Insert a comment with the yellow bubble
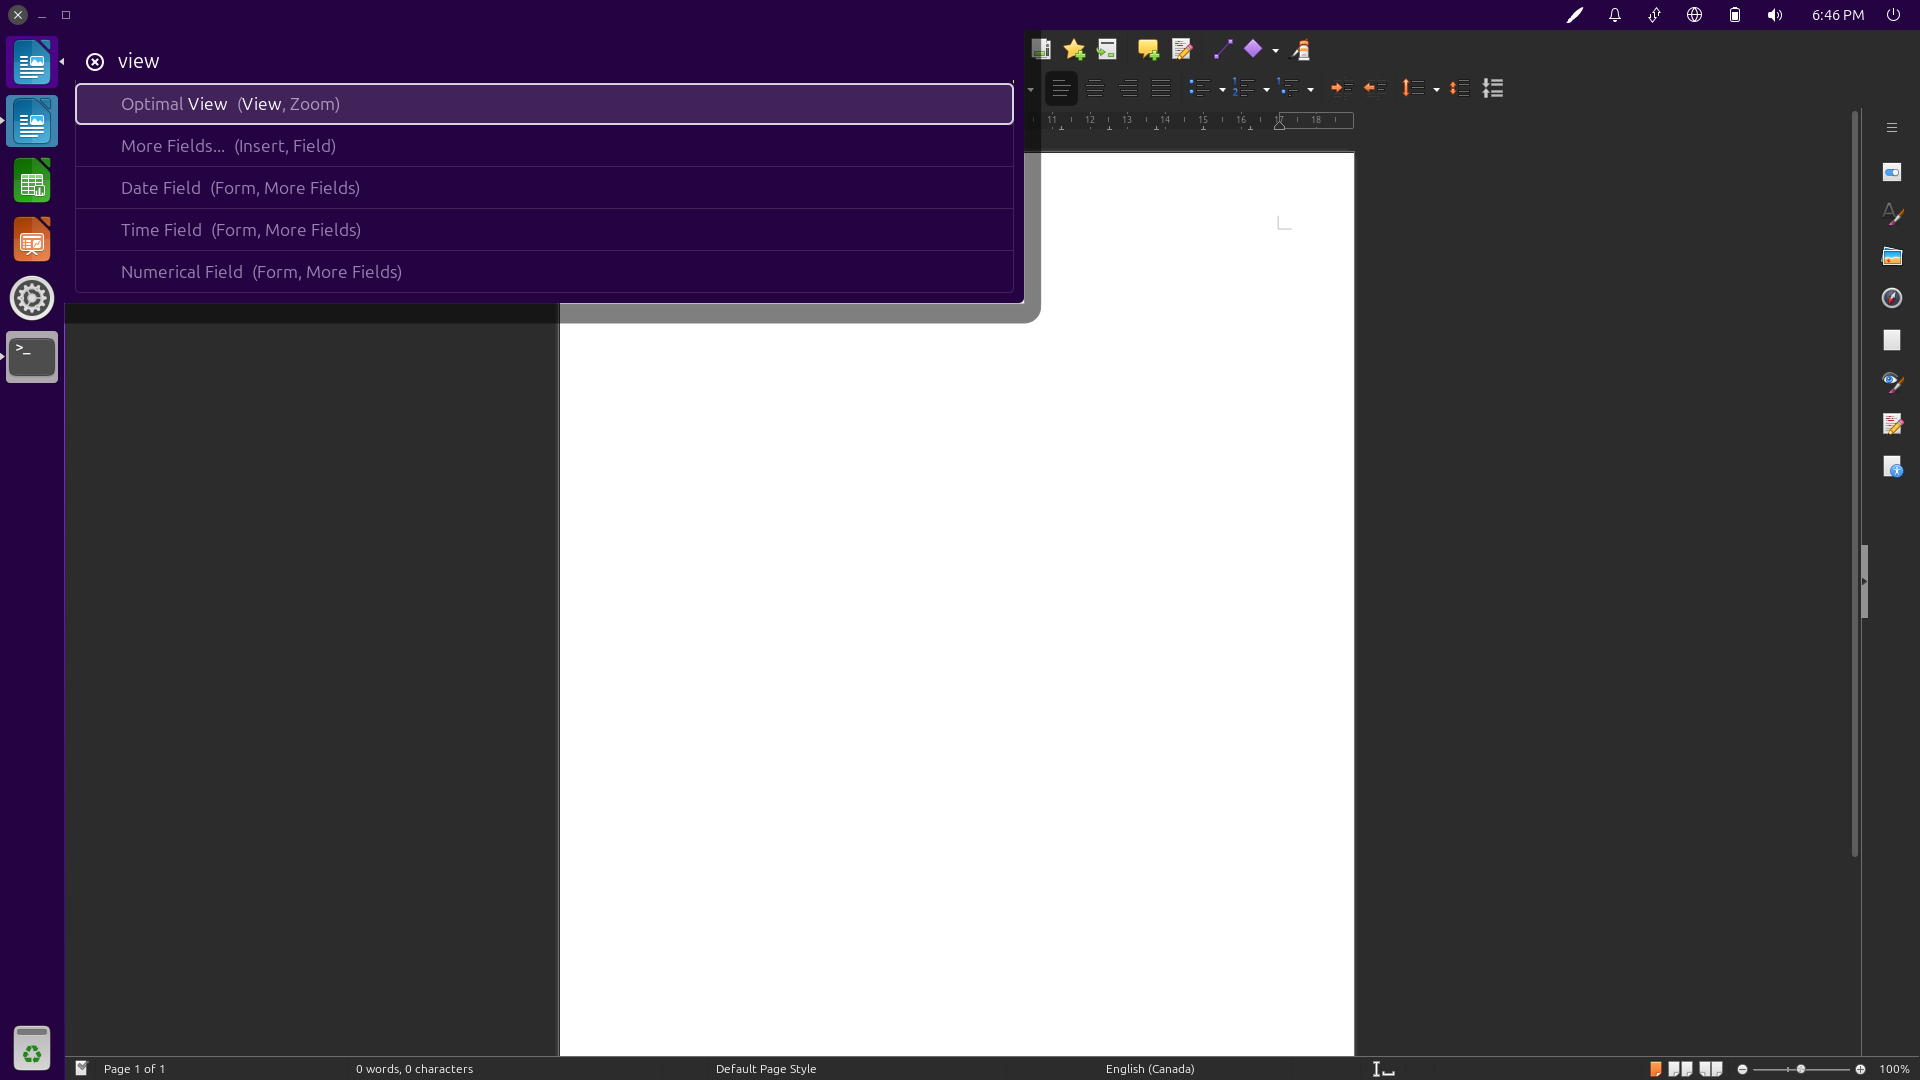This screenshot has height=1080, width=1920. (1148, 49)
